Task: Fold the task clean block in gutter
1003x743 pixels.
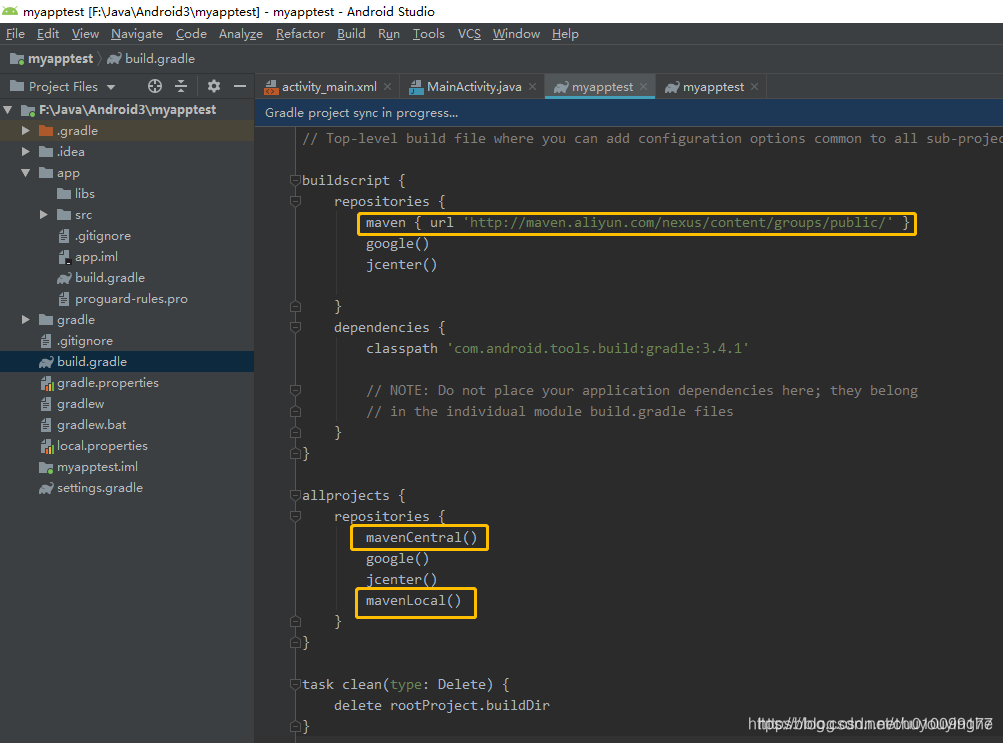Action: pyautogui.click(x=296, y=685)
